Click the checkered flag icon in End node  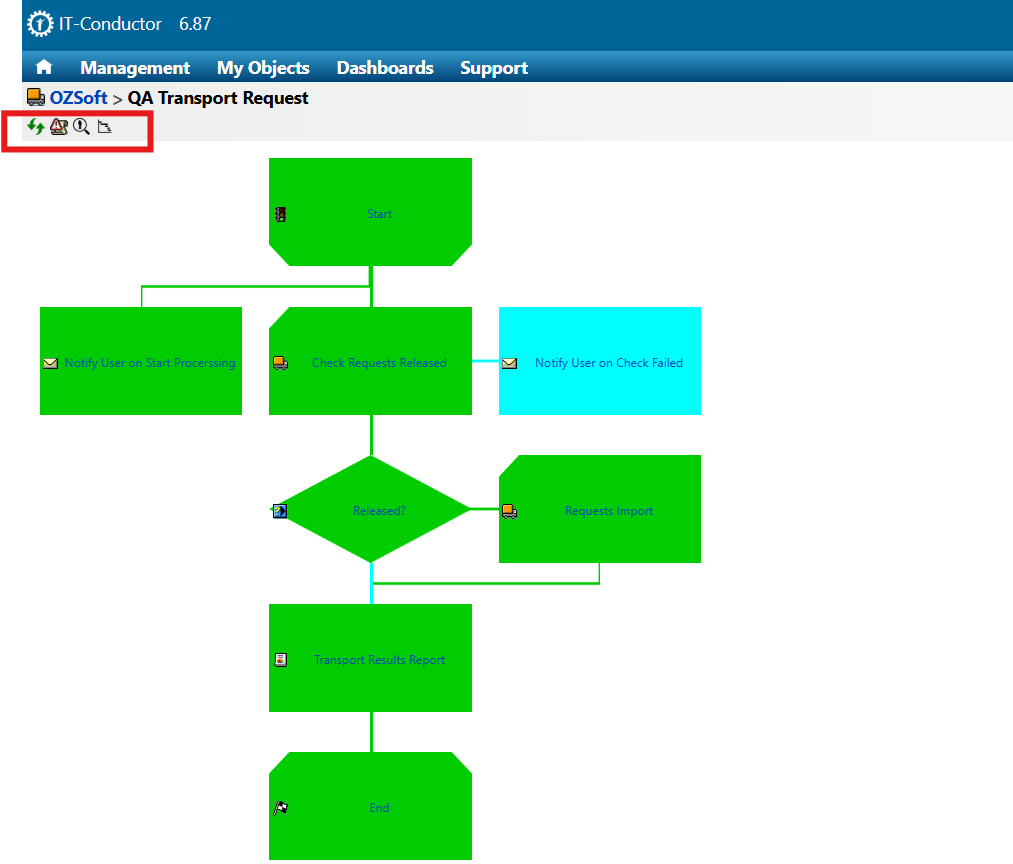click(281, 808)
